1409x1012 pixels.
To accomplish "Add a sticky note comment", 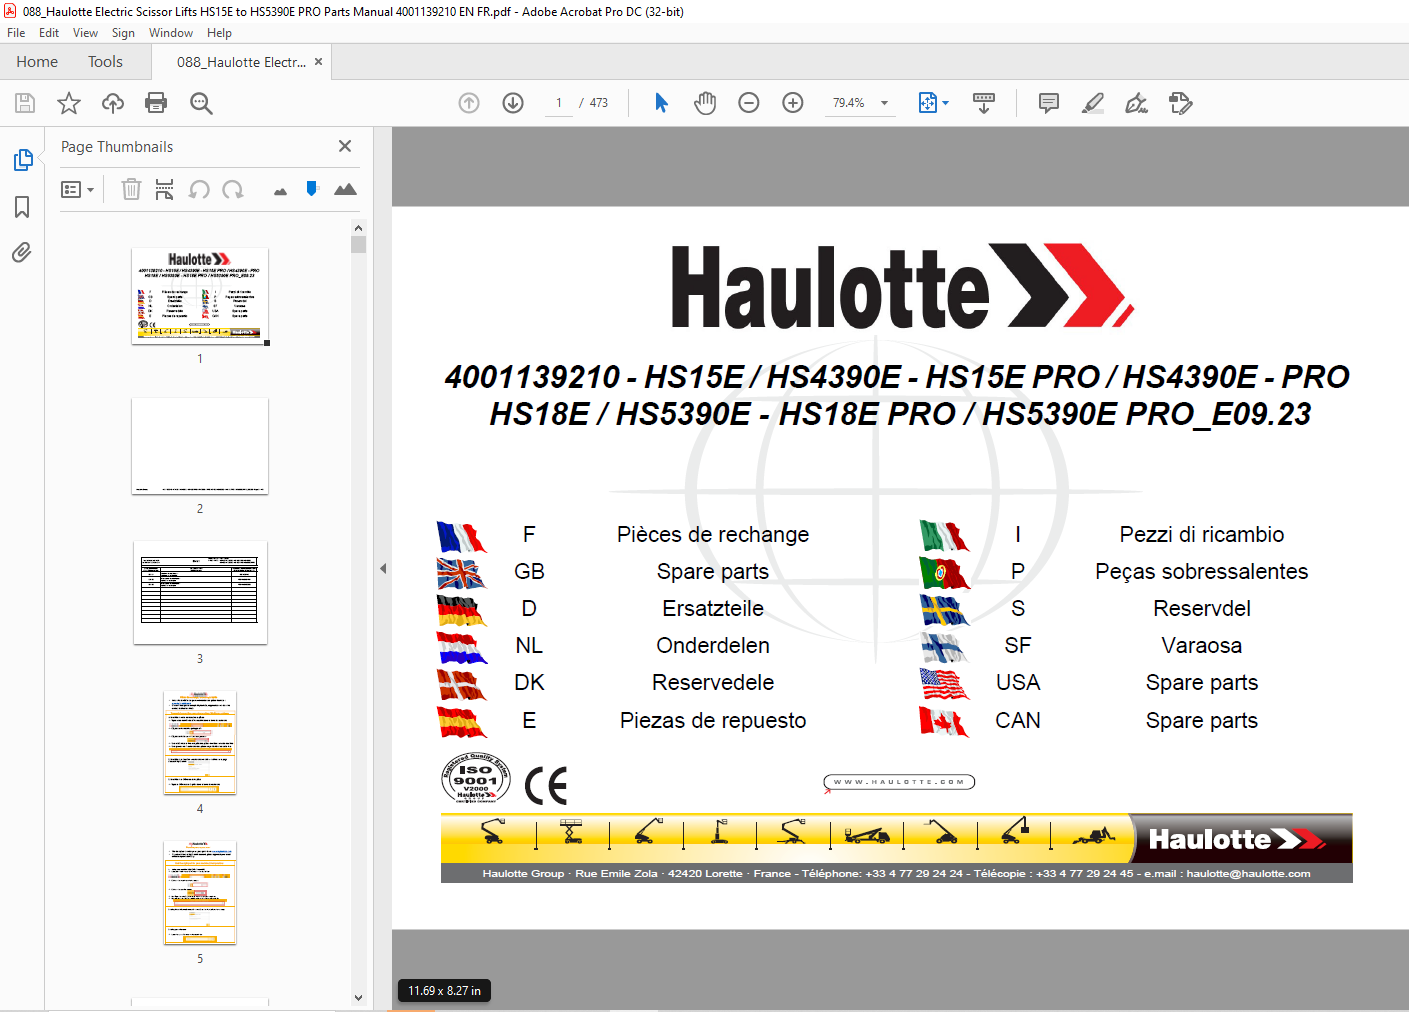I will click(1049, 103).
